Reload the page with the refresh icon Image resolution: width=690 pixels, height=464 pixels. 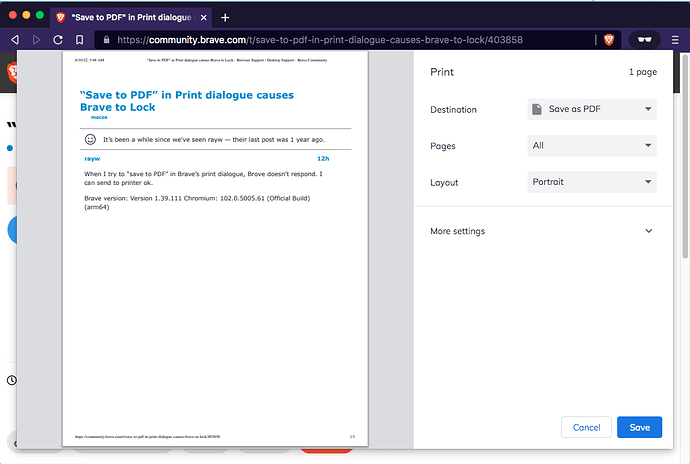click(58, 40)
